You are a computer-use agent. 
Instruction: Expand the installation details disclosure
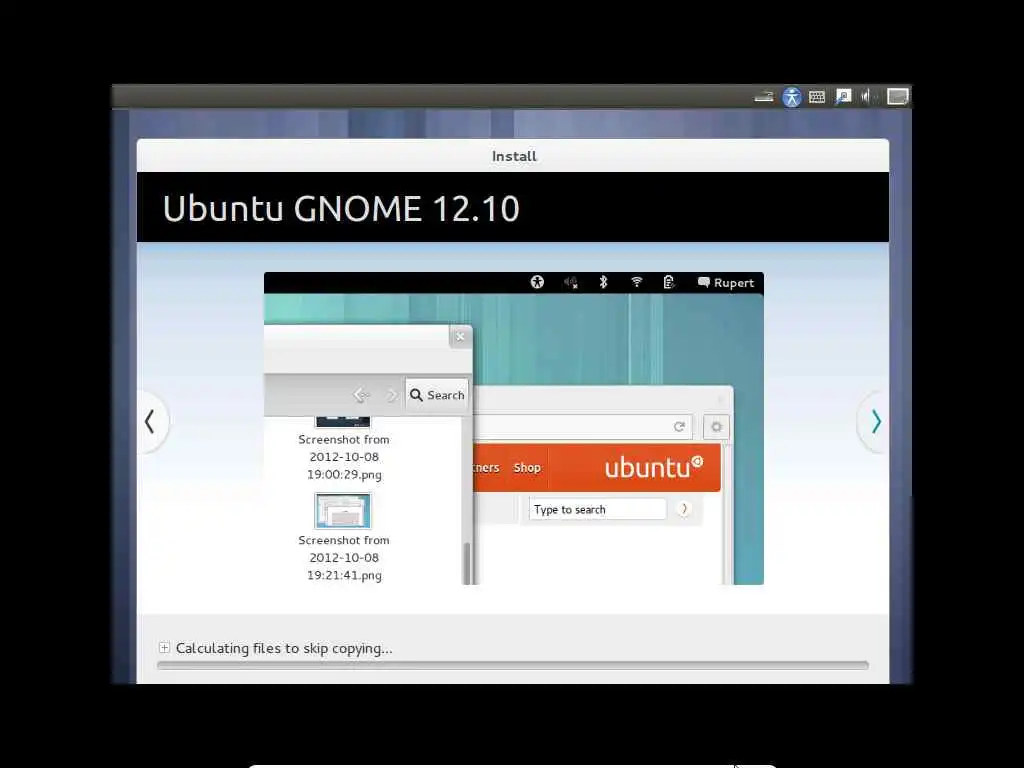tap(164, 648)
